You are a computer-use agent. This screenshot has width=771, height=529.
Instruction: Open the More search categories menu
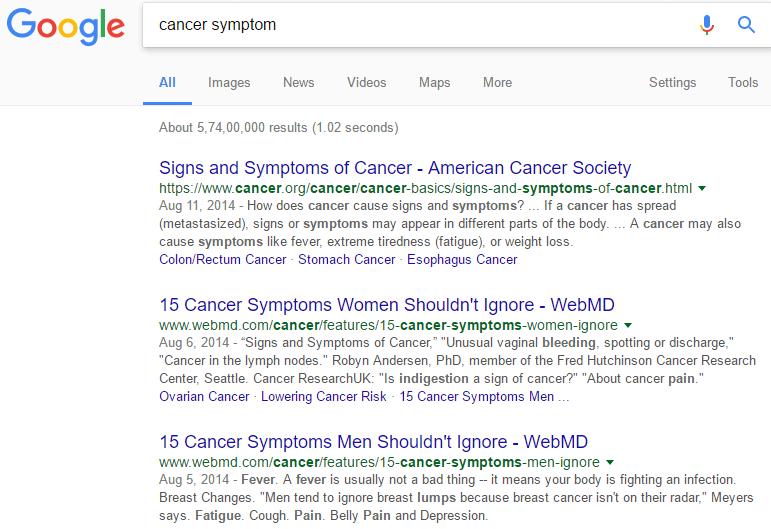pos(497,83)
